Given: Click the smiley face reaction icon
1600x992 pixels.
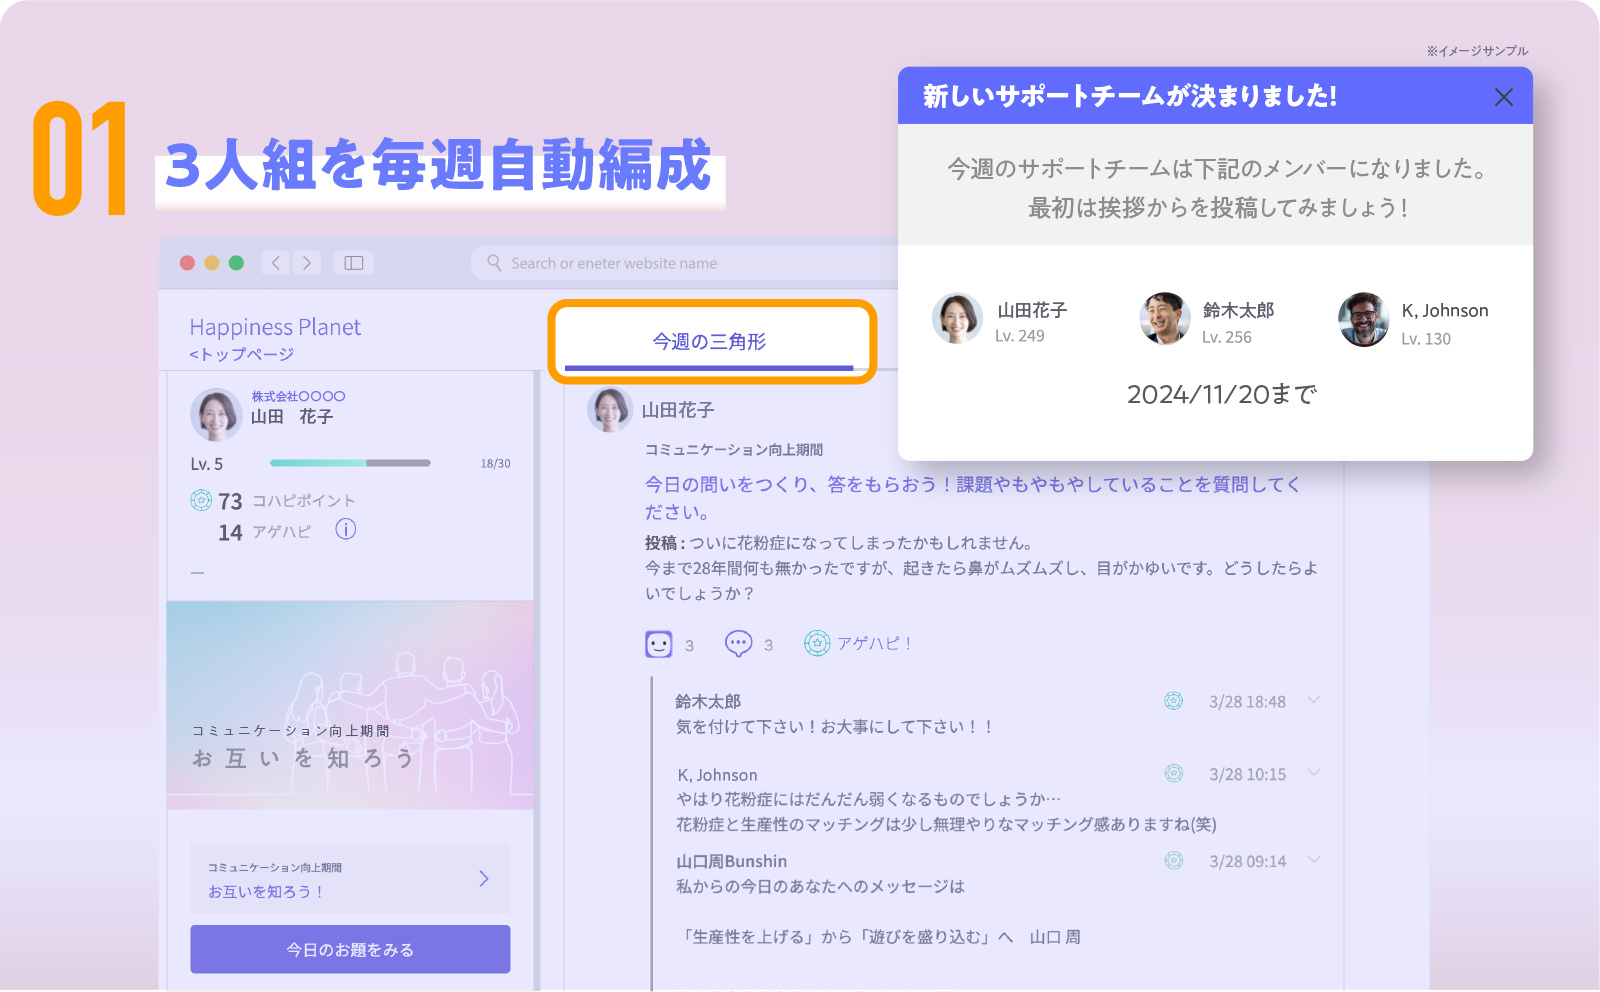Looking at the screenshot, I should (x=659, y=645).
